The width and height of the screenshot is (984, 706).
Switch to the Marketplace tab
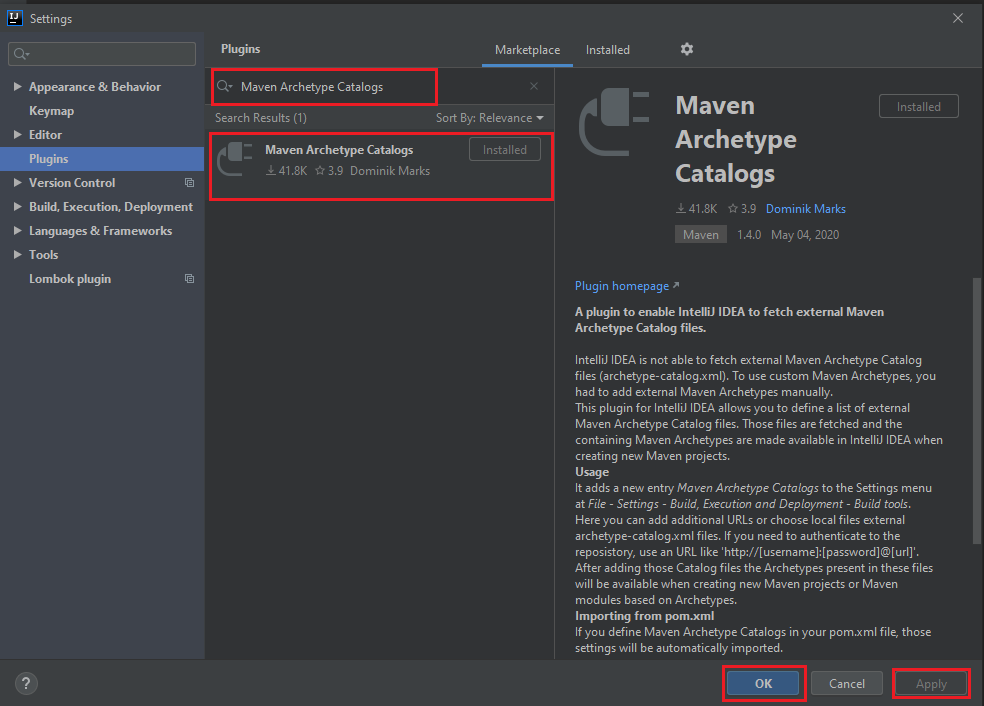coord(527,50)
